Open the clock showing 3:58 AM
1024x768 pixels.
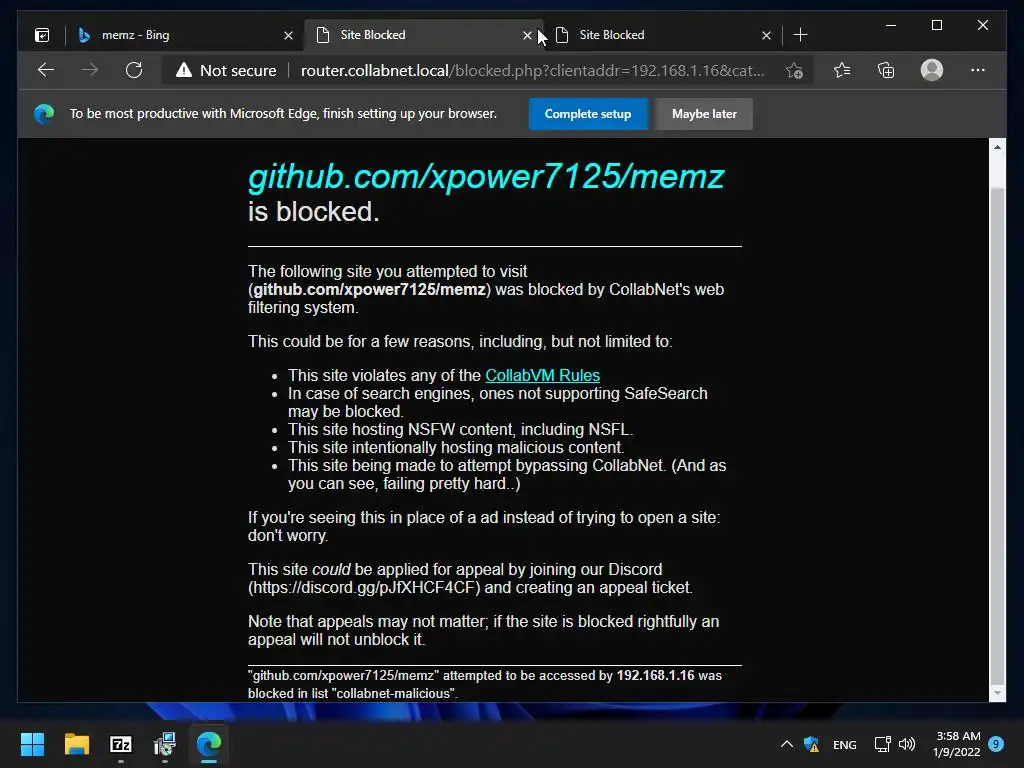pyautogui.click(x=957, y=744)
